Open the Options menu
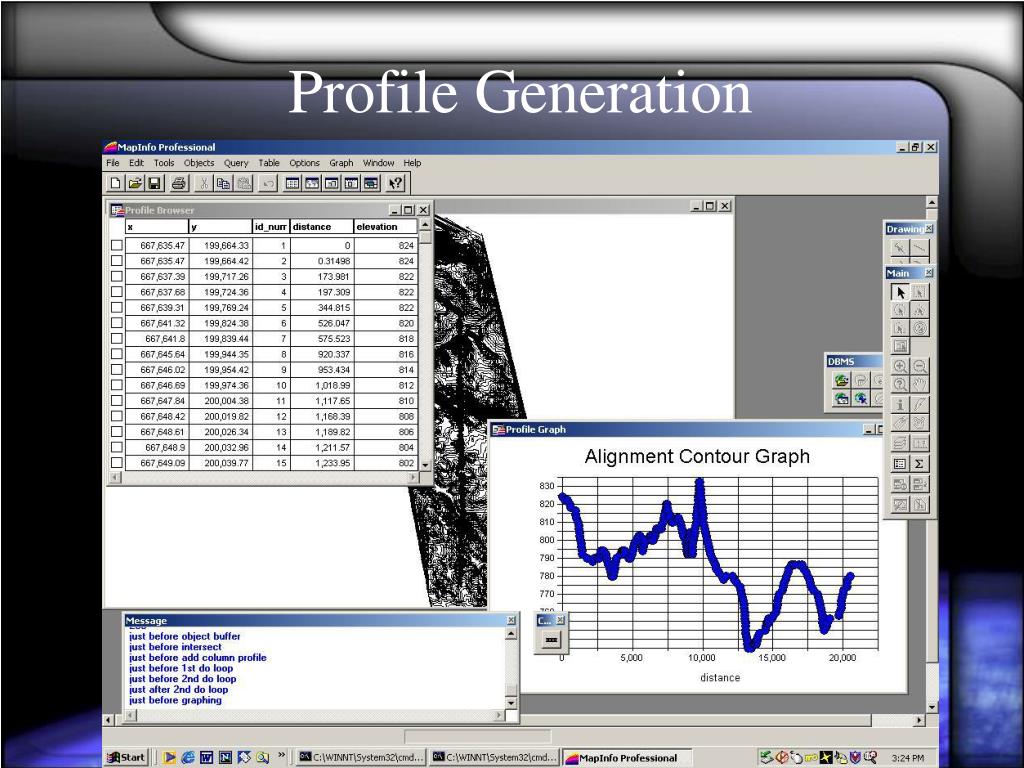The image size is (1024, 768). tap(304, 163)
